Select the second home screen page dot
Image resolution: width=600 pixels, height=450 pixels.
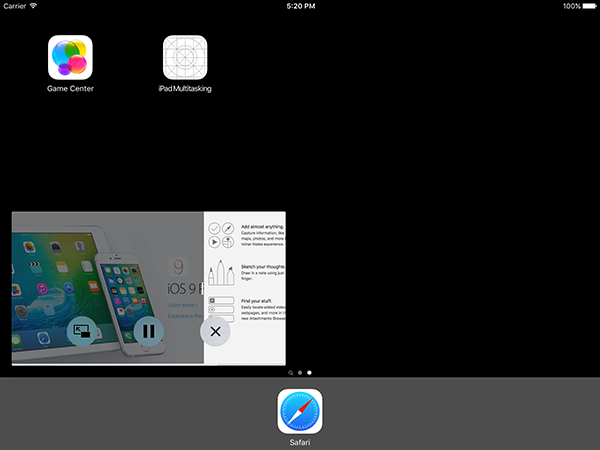click(309, 373)
